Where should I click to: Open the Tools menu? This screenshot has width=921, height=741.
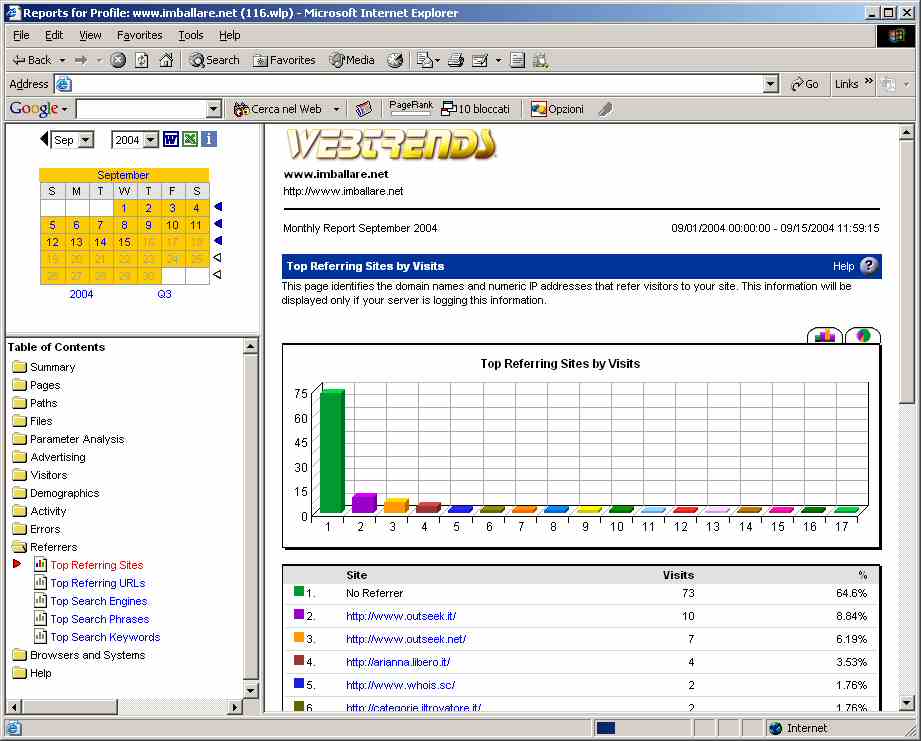(191, 35)
